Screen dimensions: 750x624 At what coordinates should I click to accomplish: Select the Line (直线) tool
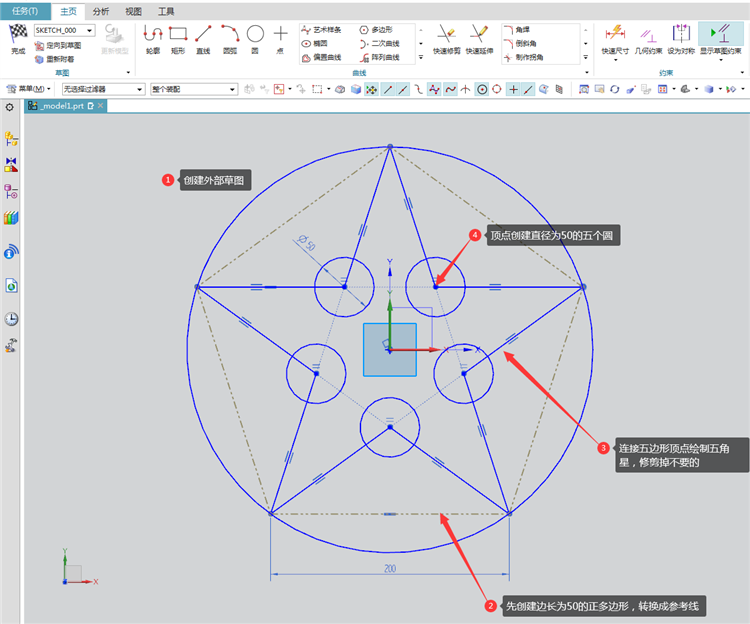click(x=203, y=39)
